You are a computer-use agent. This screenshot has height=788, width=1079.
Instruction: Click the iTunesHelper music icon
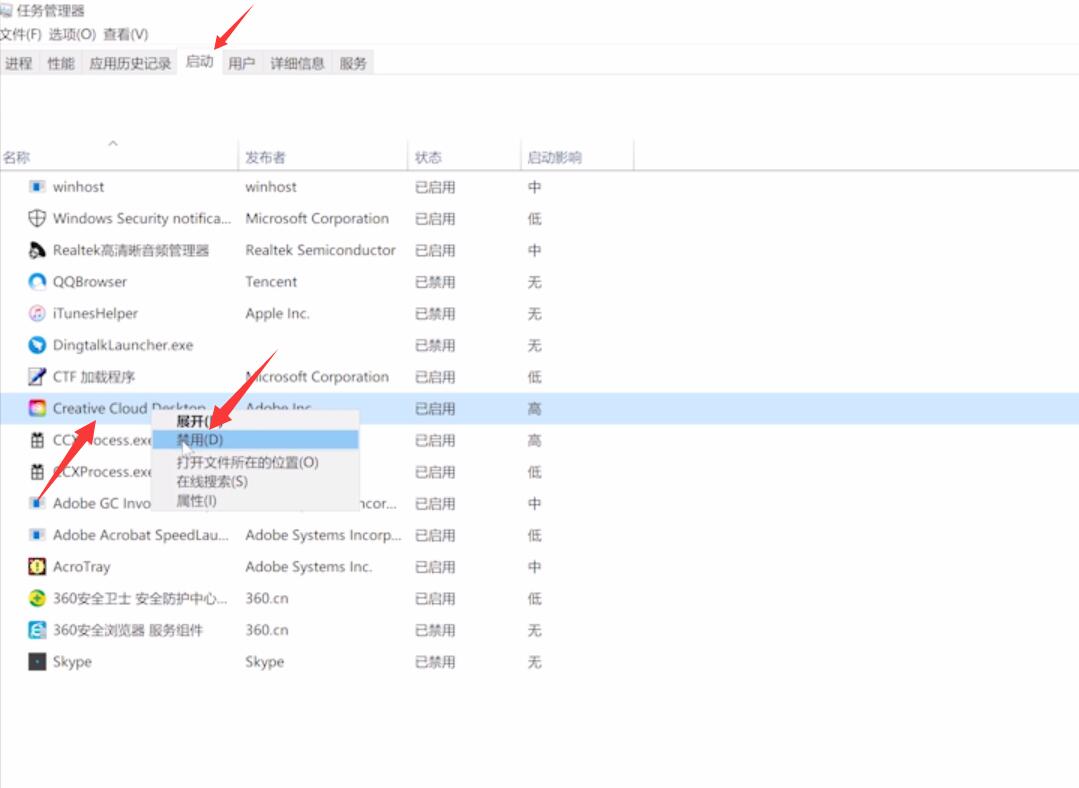tap(37, 313)
